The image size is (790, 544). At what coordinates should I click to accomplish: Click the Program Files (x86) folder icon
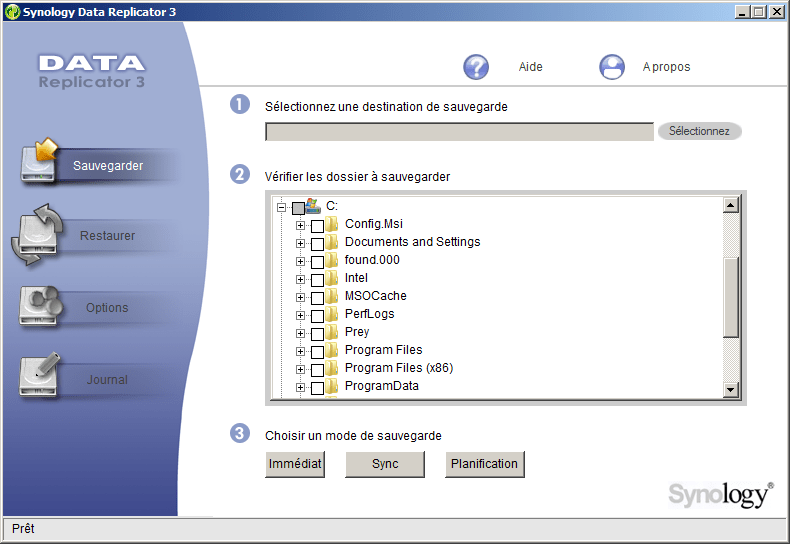332,368
